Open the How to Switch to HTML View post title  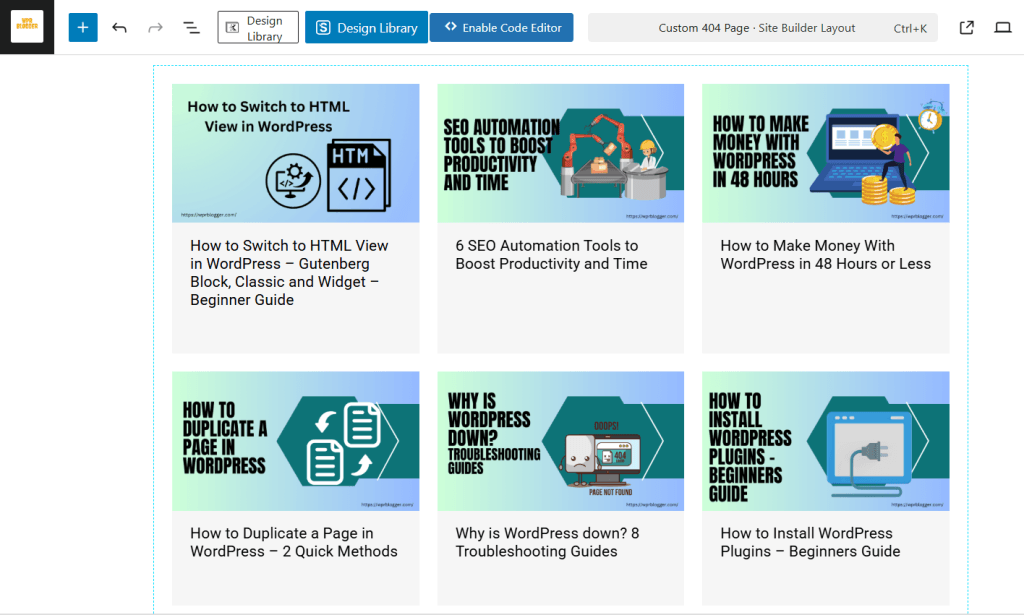coord(289,273)
